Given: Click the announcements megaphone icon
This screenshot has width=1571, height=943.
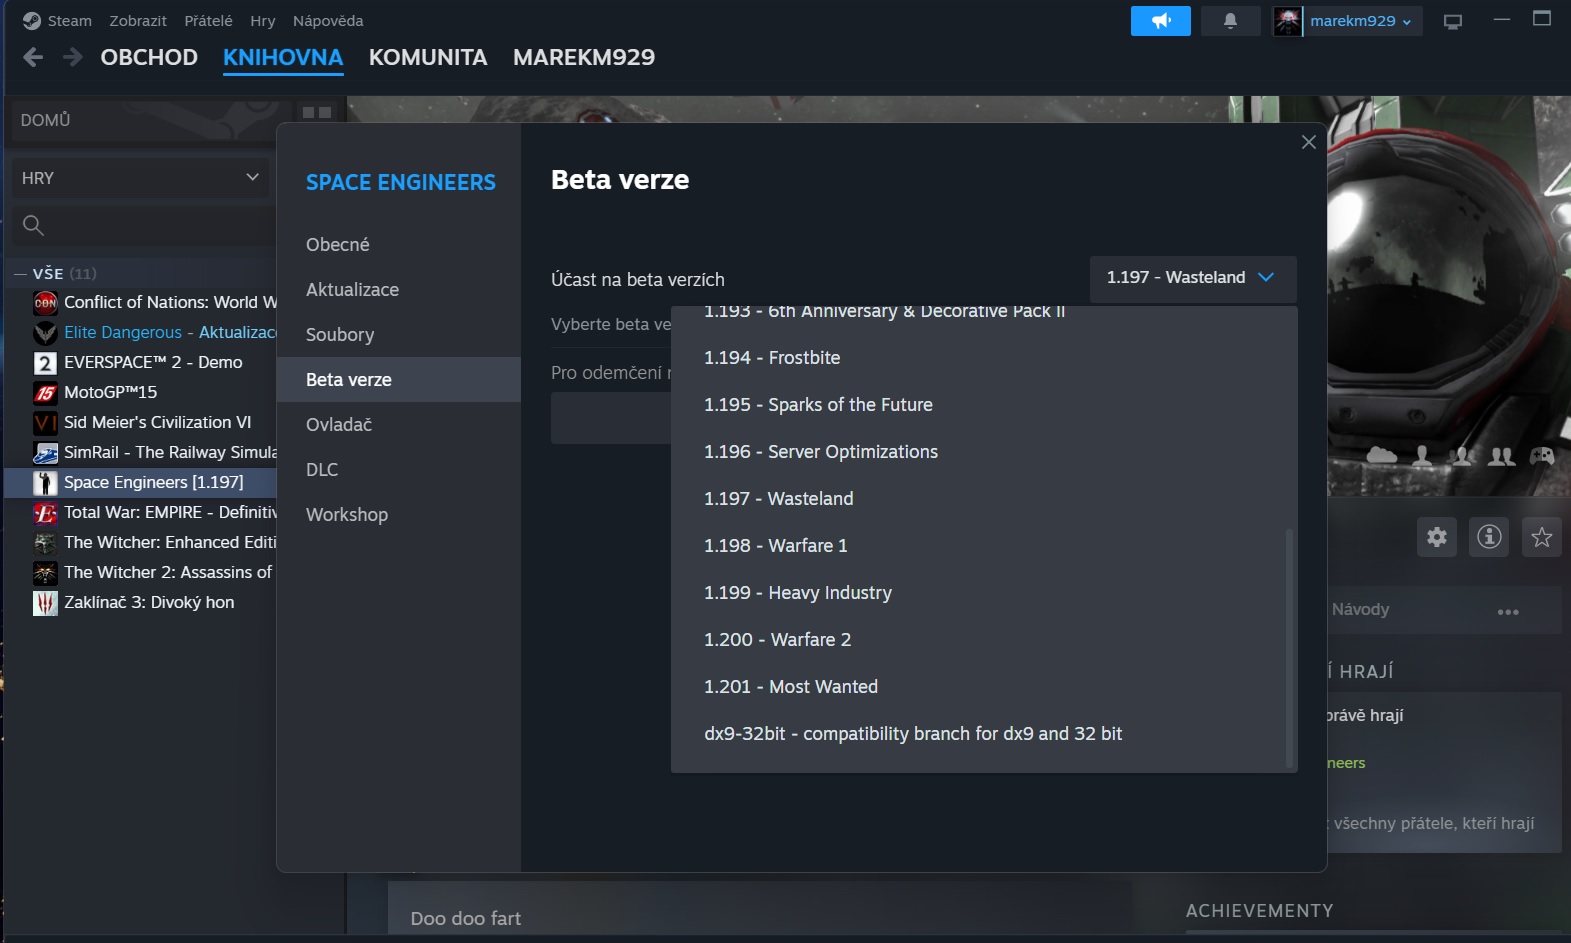Looking at the screenshot, I should click(x=1160, y=21).
